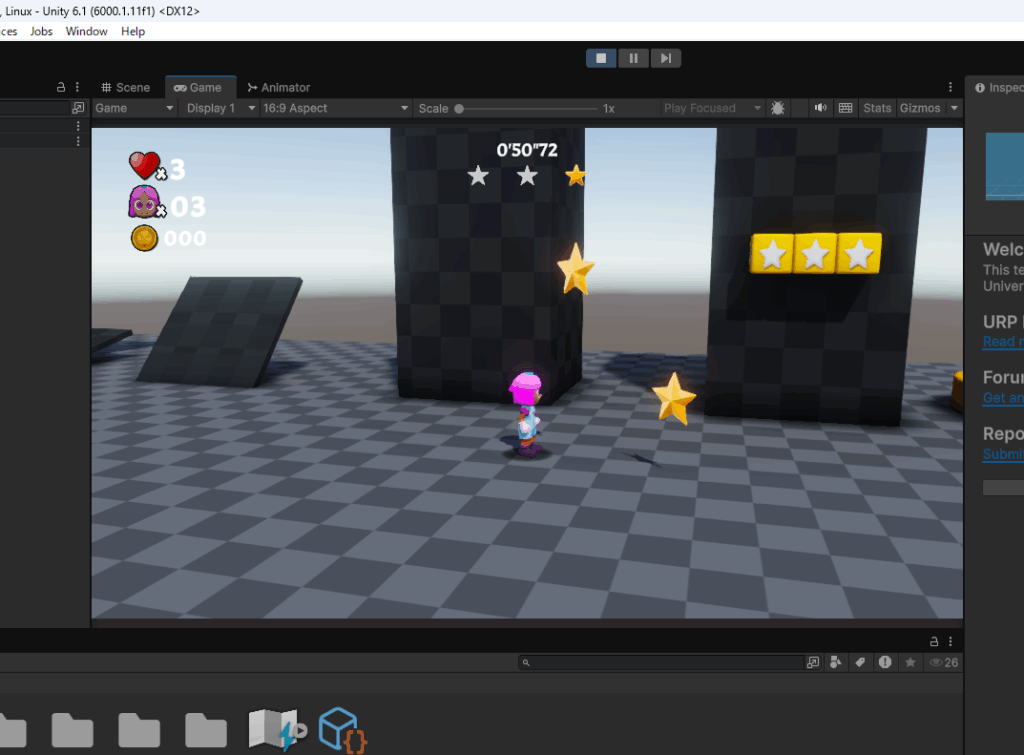Click the gold star in HUD row

coord(575,175)
